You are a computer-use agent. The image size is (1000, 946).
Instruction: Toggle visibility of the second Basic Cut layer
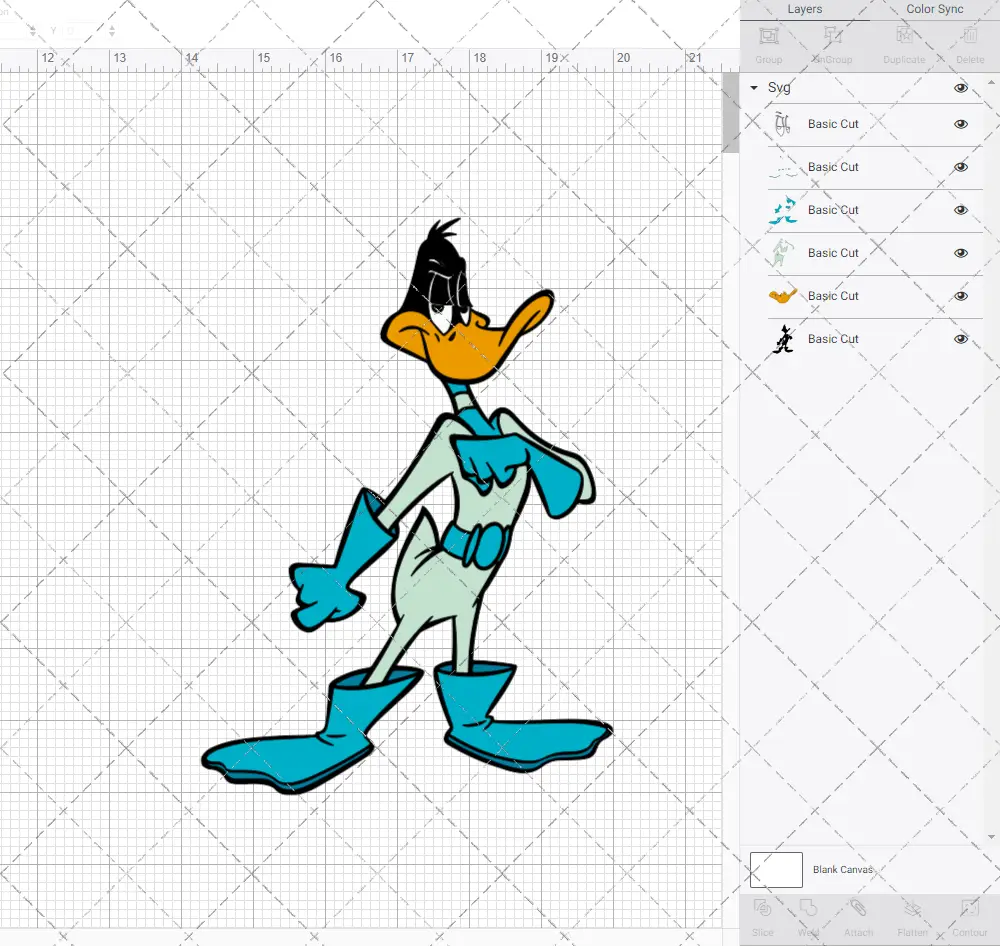pyautogui.click(x=960, y=167)
